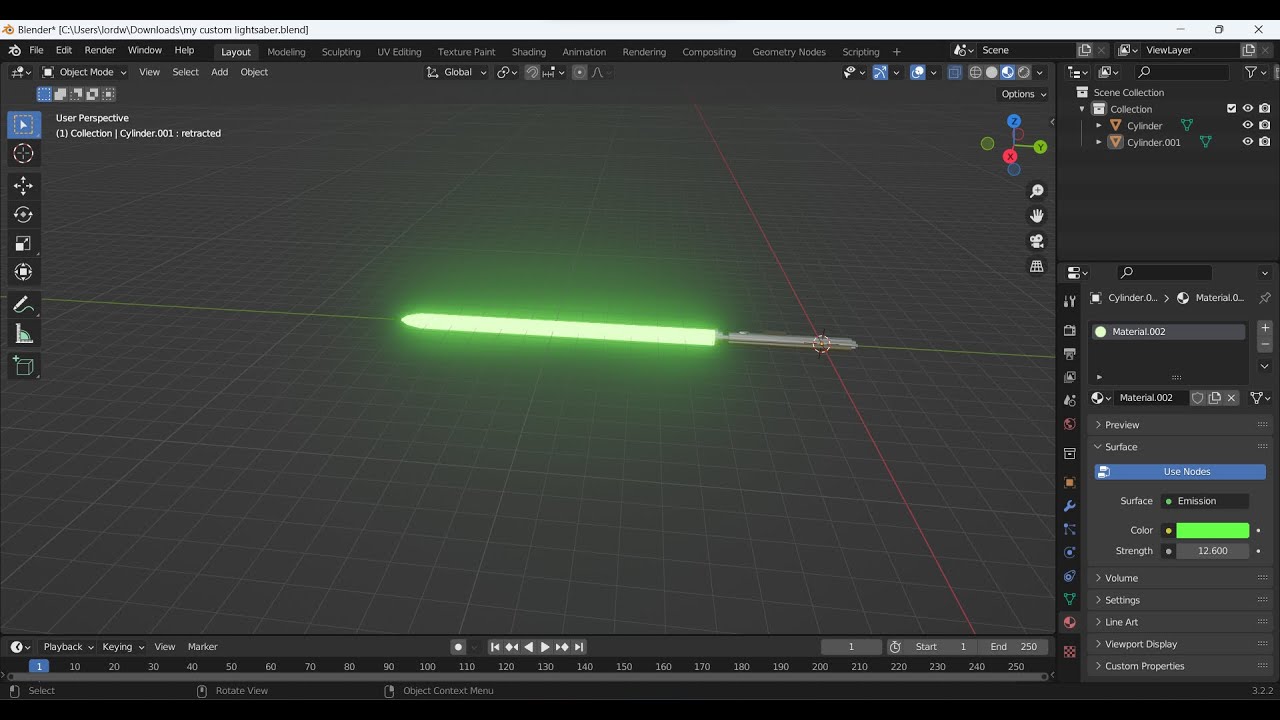Toggle camera view icon
Image resolution: width=1280 pixels, height=720 pixels.
1037,241
